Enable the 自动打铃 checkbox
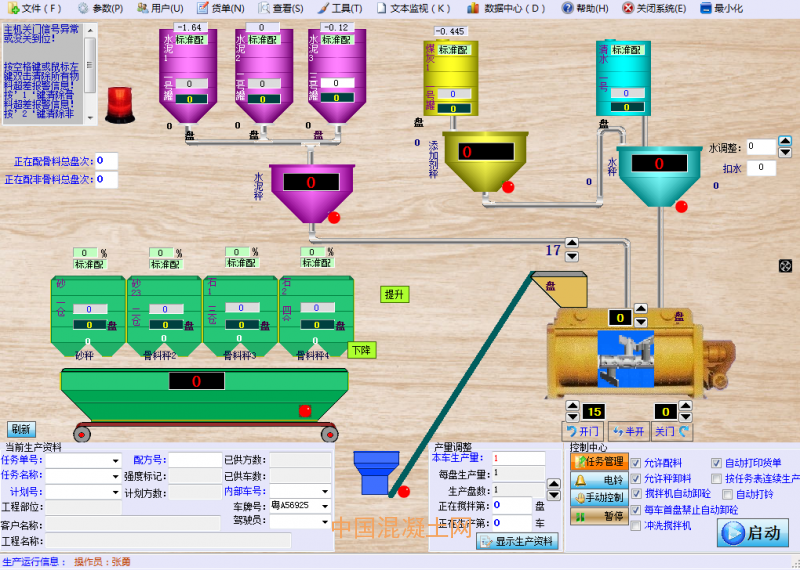The width and height of the screenshot is (800, 570). pyautogui.click(x=728, y=494)
